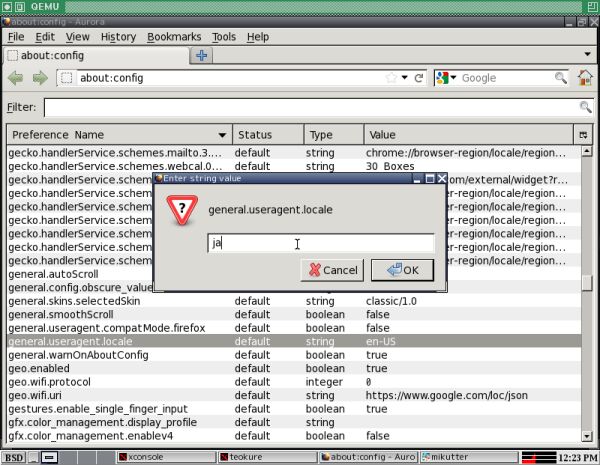Open the Bookmarks menu
600x465 pixels.
(x=174, y=37)
